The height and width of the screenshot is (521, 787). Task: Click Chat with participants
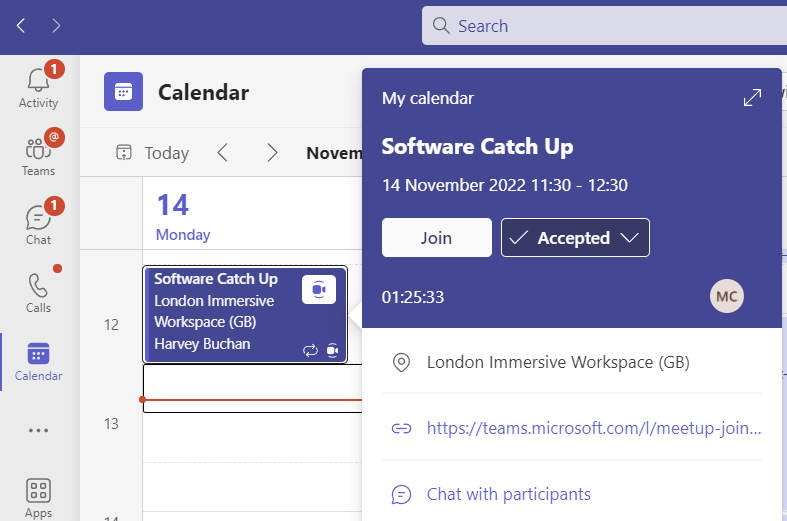(508, 494)
